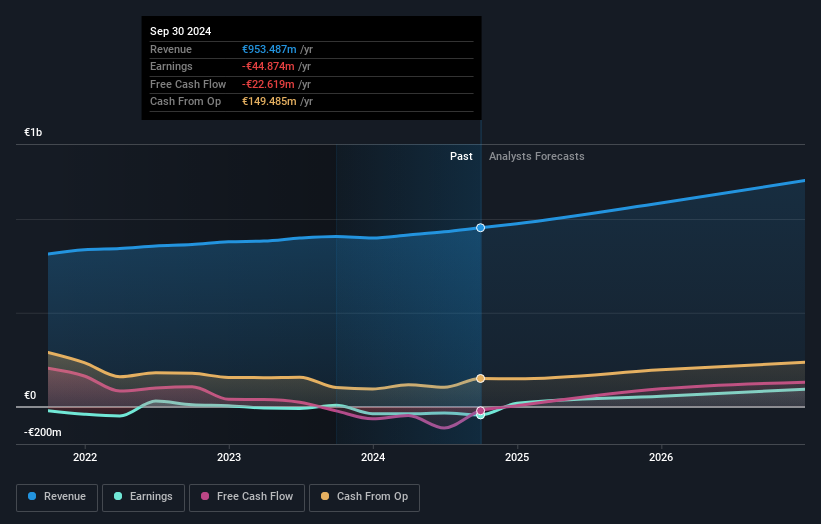Toggle the Revenue legend series
Screen dimensions: 821x524
click(x=57, y=497)
